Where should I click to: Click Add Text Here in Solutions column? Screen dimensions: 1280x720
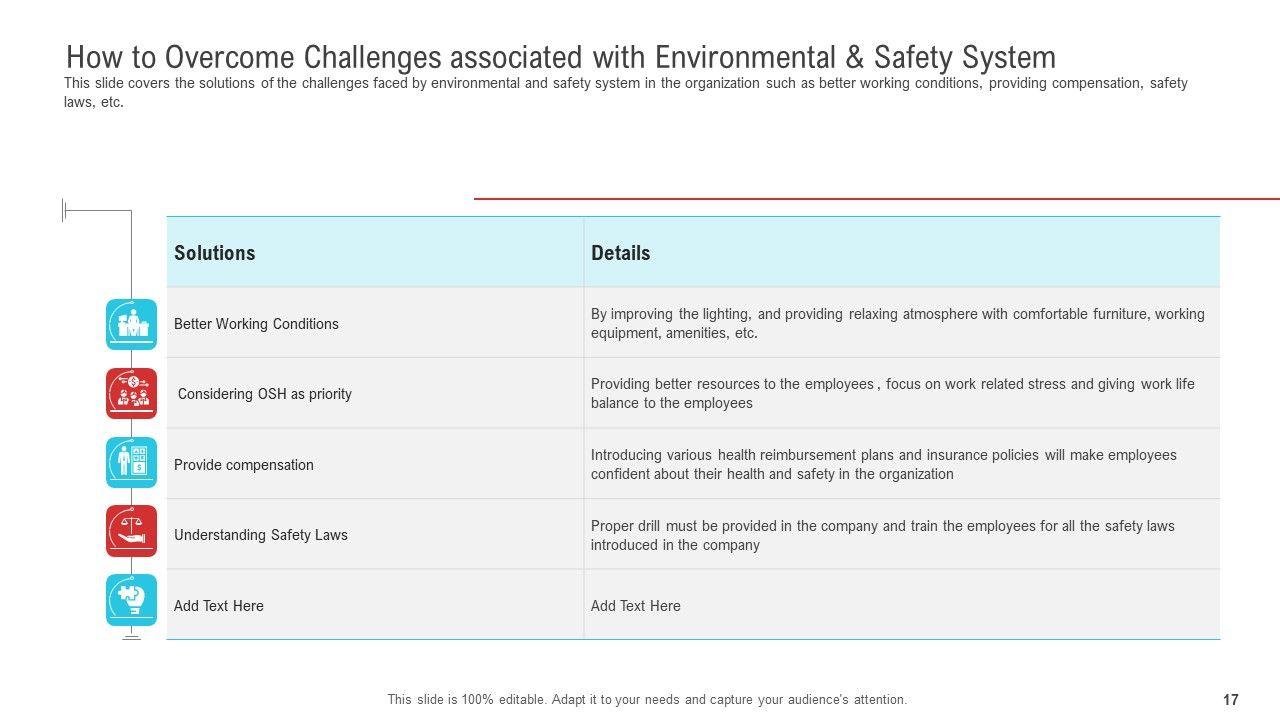pyautogui.click(x=219, y=606)
